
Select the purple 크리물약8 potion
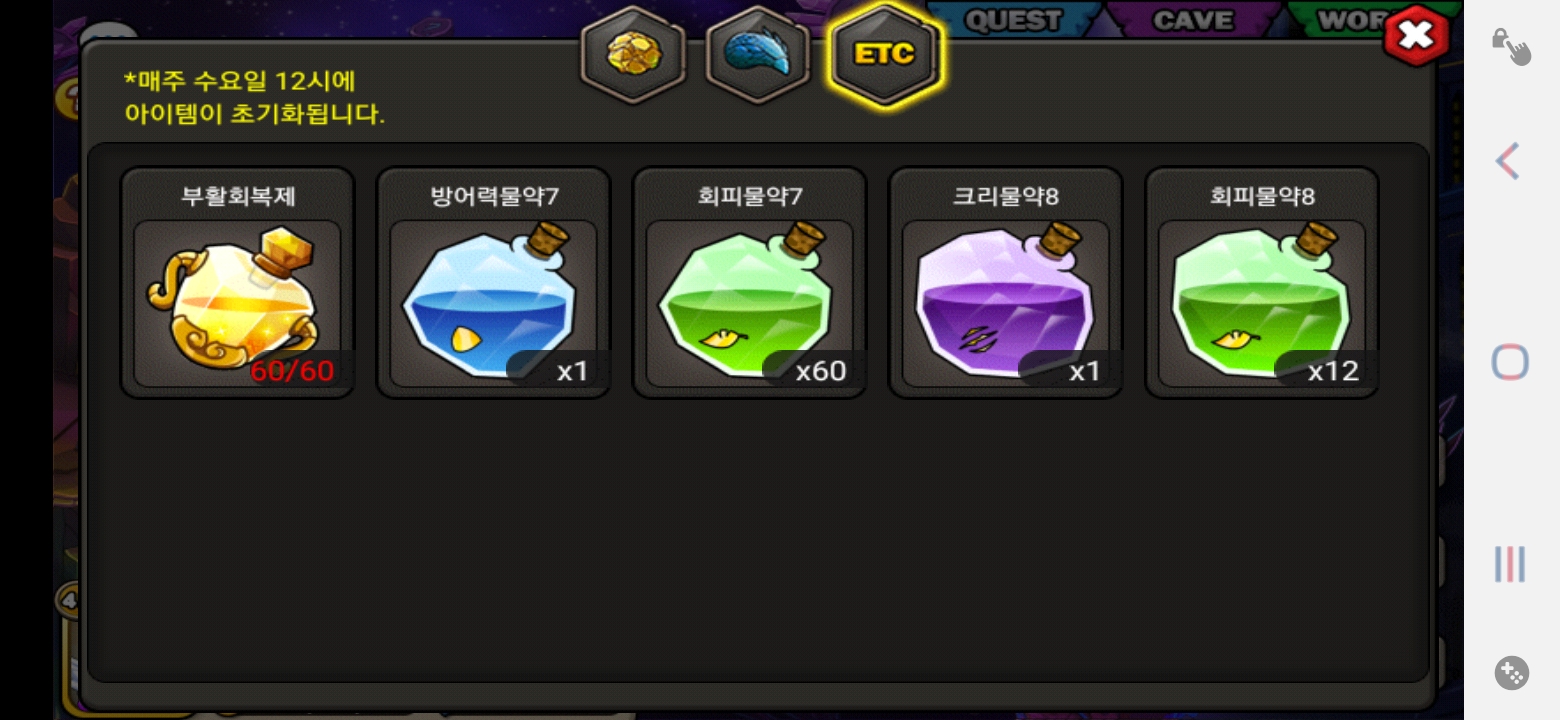(x=1005, y=302)
